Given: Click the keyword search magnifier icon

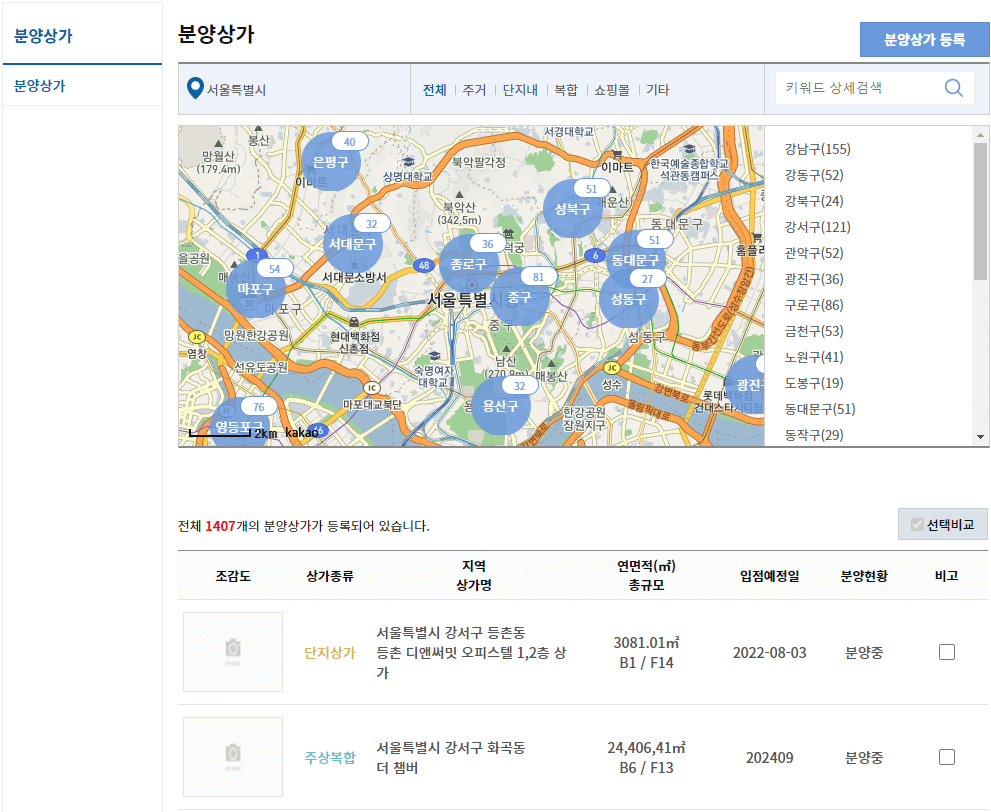Looking at the screenshot, I should click(953, 87).
